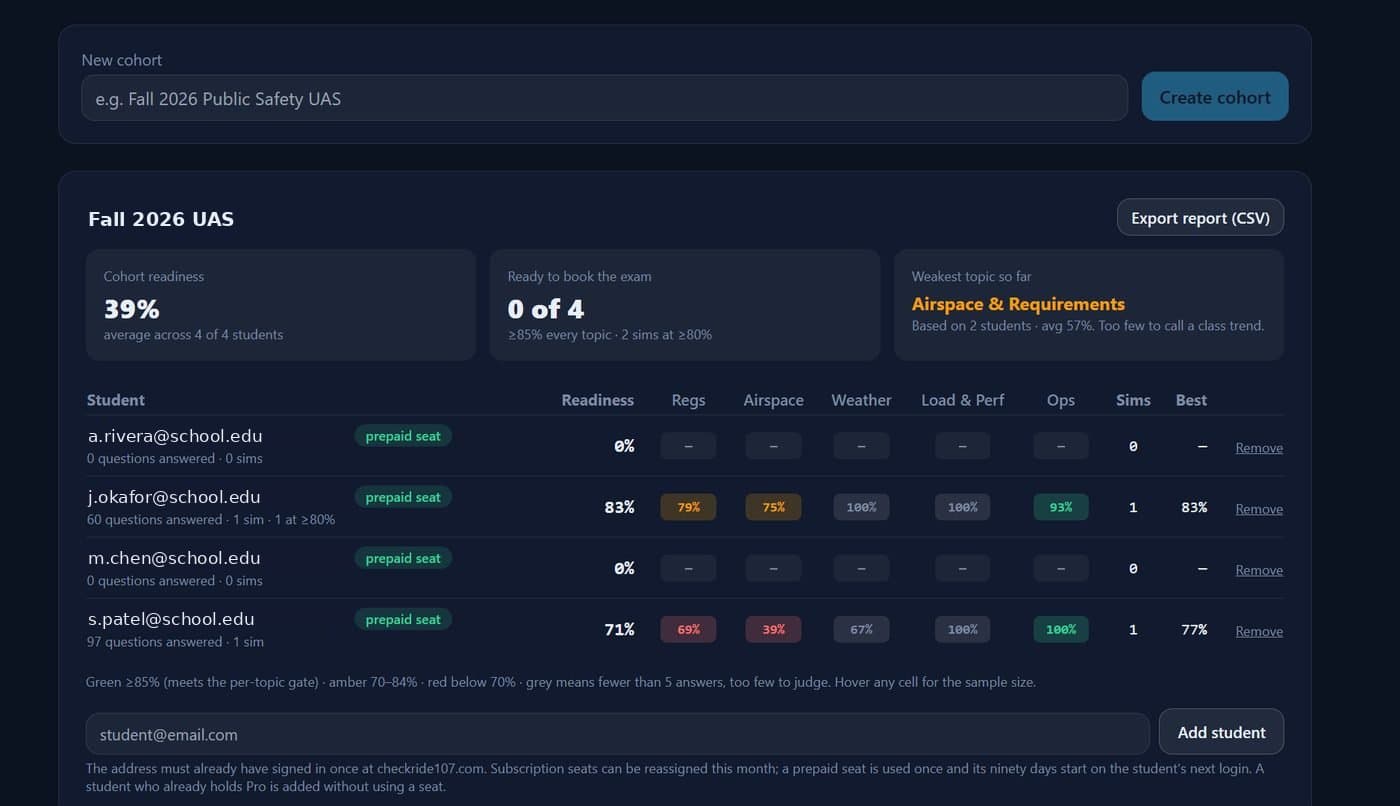1400x806 pixels.
Task: Click s.patel's 71% readiness value
Action: (x=619, y=629)
